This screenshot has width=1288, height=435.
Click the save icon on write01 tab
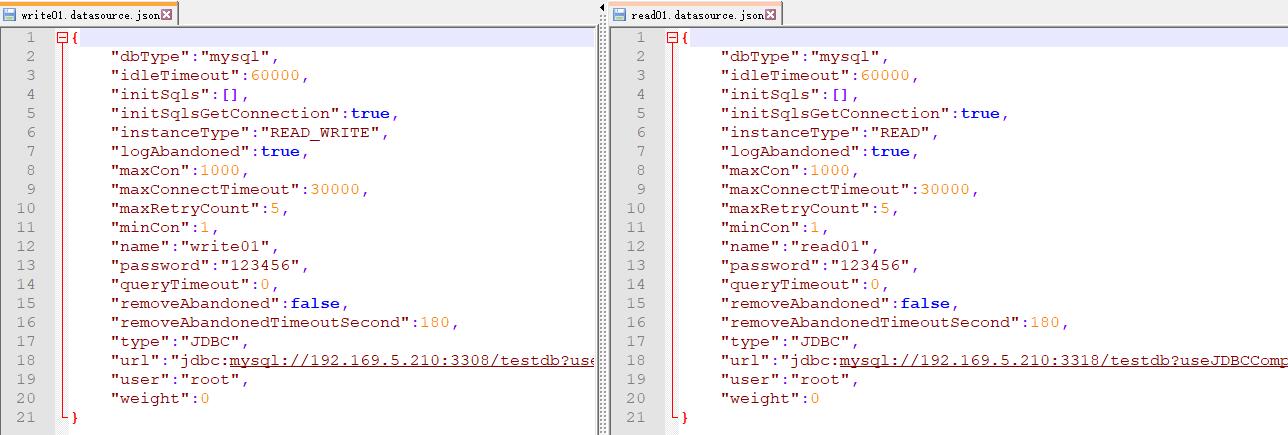(x=10, y=15)
